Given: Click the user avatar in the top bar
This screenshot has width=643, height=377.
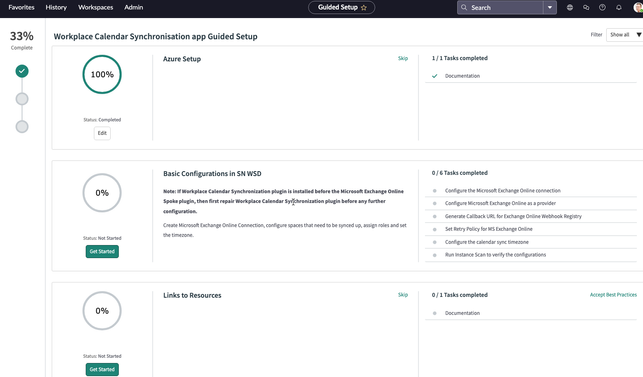Looking at the screenshot, I should click(x=638, y=7).
